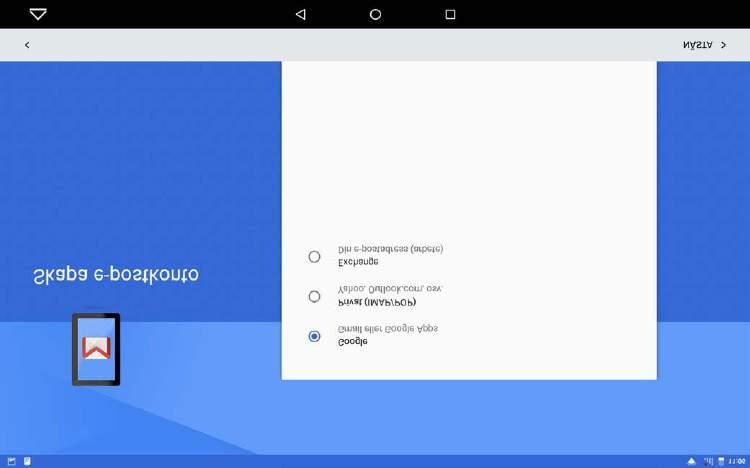Tap the downward triangle icon in the black bar
Viewport: 750px width, 468px height.
(38, 14)
